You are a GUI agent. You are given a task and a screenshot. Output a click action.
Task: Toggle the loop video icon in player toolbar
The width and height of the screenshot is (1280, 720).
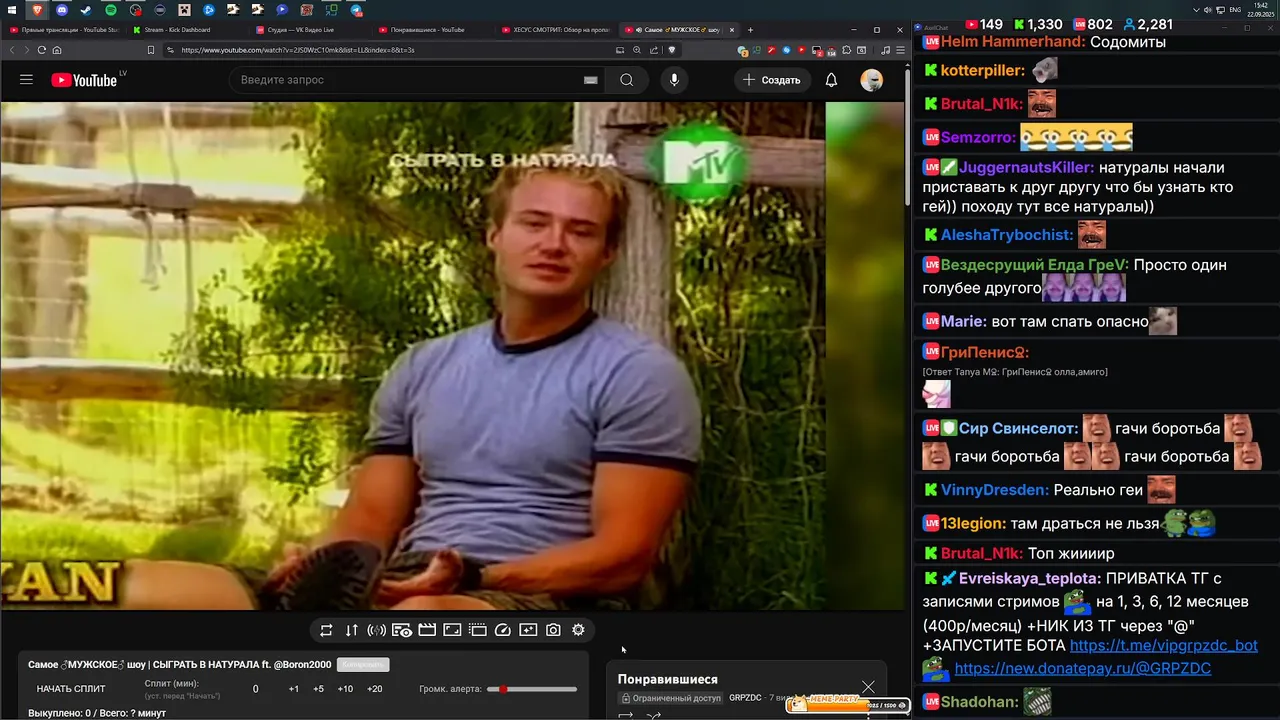[x=326, y=630]
